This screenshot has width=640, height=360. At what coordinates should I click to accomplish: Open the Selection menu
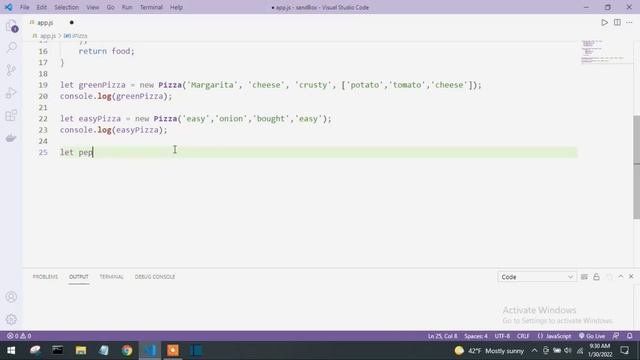pyautogui.click(x=66, y=7)
